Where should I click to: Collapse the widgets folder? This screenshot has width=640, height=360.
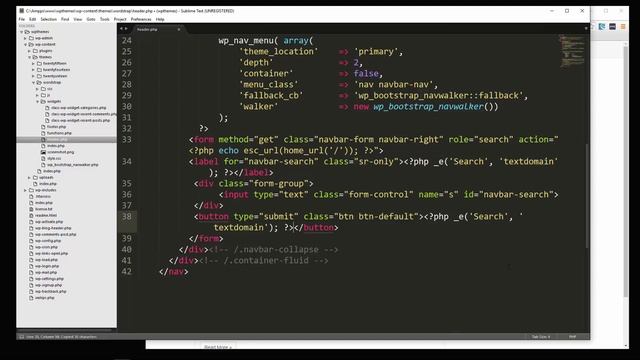[x=38, y=101]
